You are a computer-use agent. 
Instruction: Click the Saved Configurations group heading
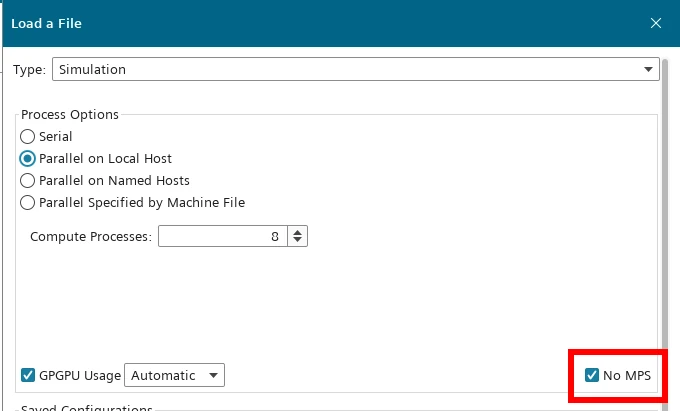point(86,408)
